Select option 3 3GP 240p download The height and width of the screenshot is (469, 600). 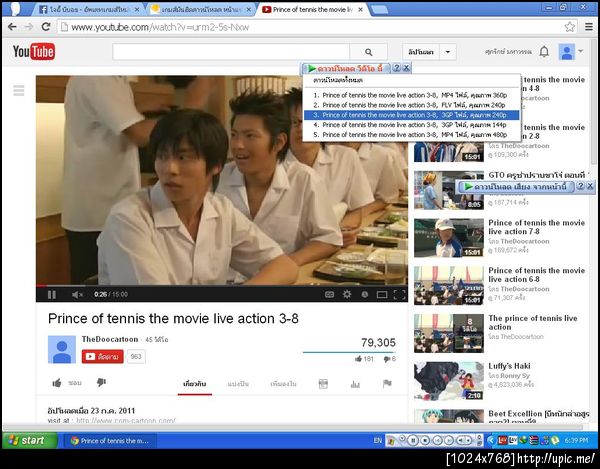(411, 115)
